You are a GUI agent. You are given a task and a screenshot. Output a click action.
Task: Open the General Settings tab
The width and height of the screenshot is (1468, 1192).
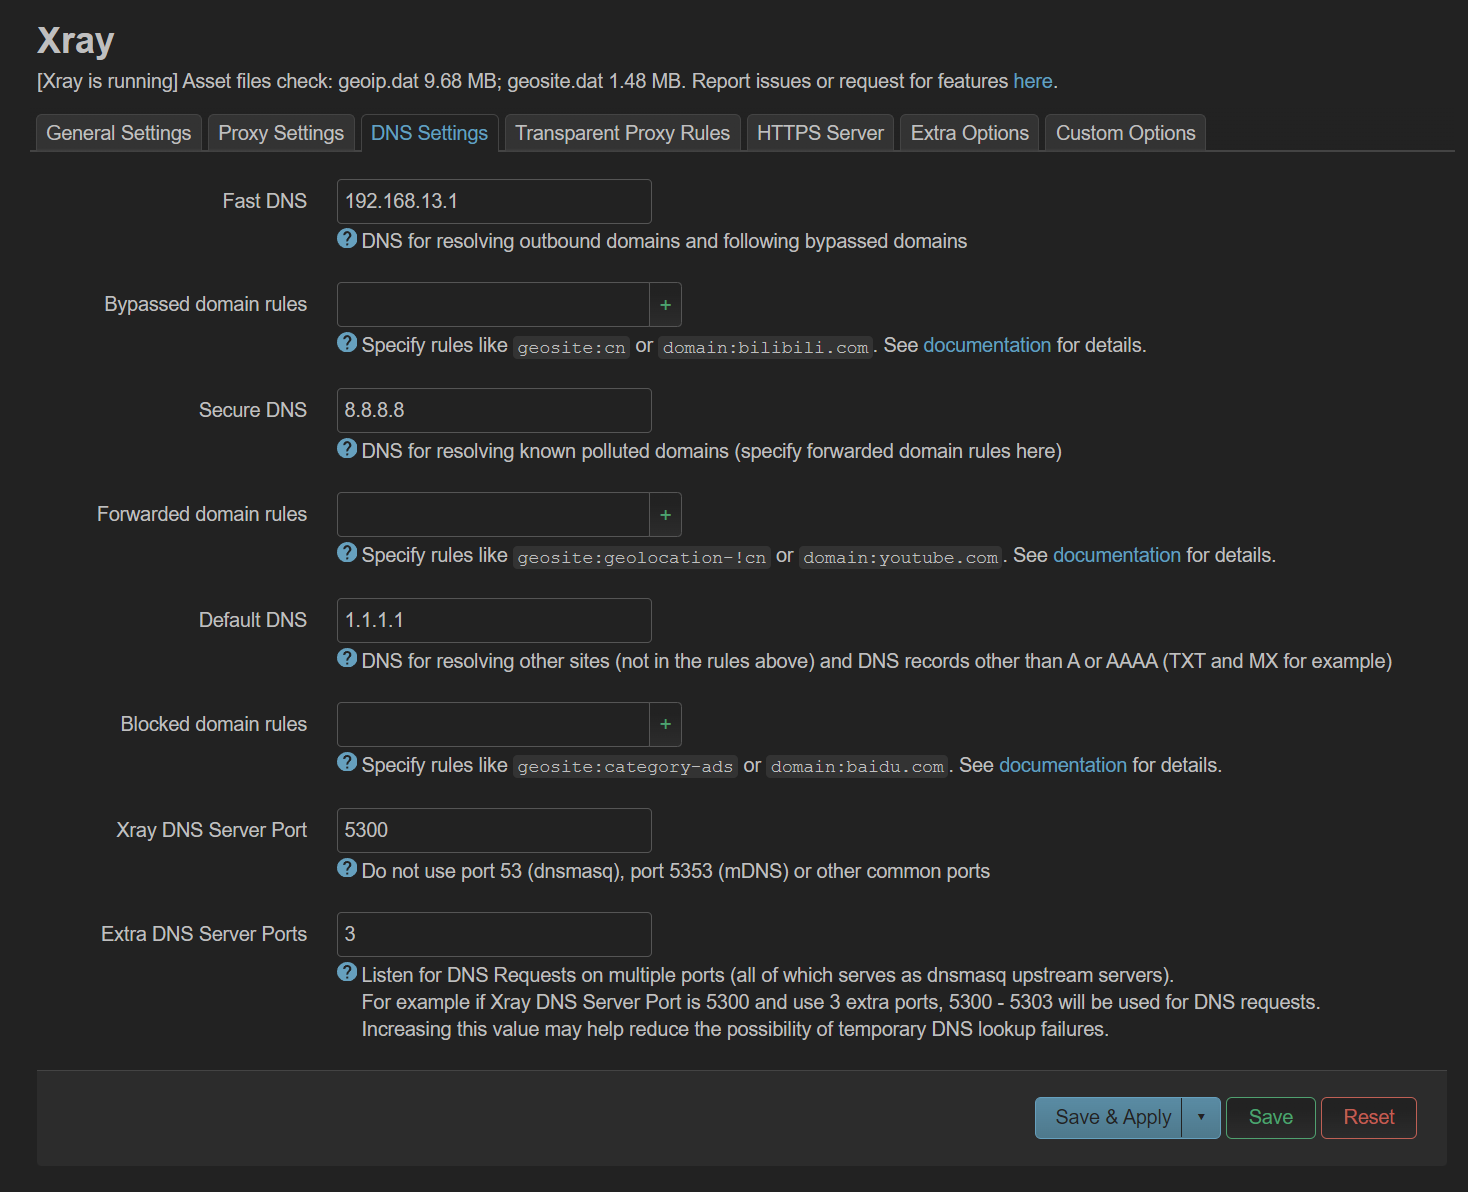pos(119,133)
